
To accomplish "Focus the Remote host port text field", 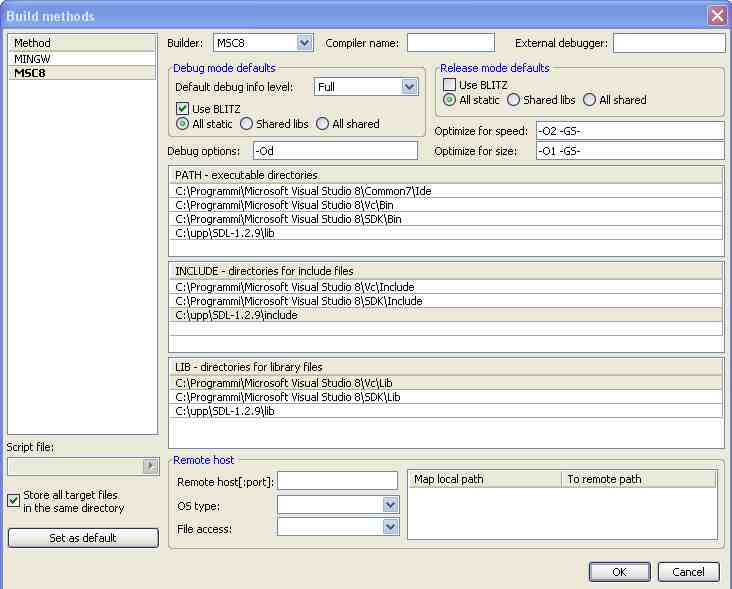I will coord(337,482).
